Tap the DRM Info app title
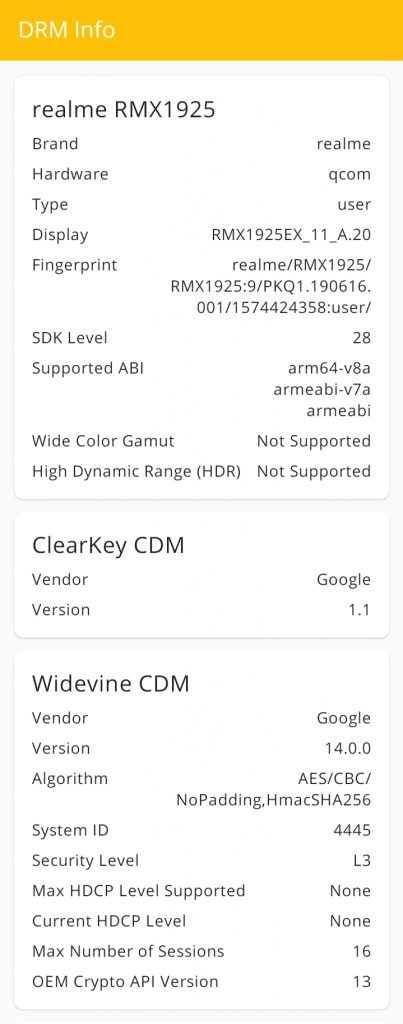The image size is (403, 1024). (x=67, y=30)
